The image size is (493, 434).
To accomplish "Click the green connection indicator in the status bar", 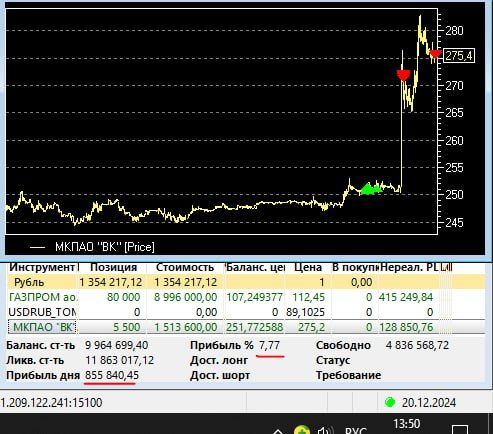I will (x=390, y=402).
